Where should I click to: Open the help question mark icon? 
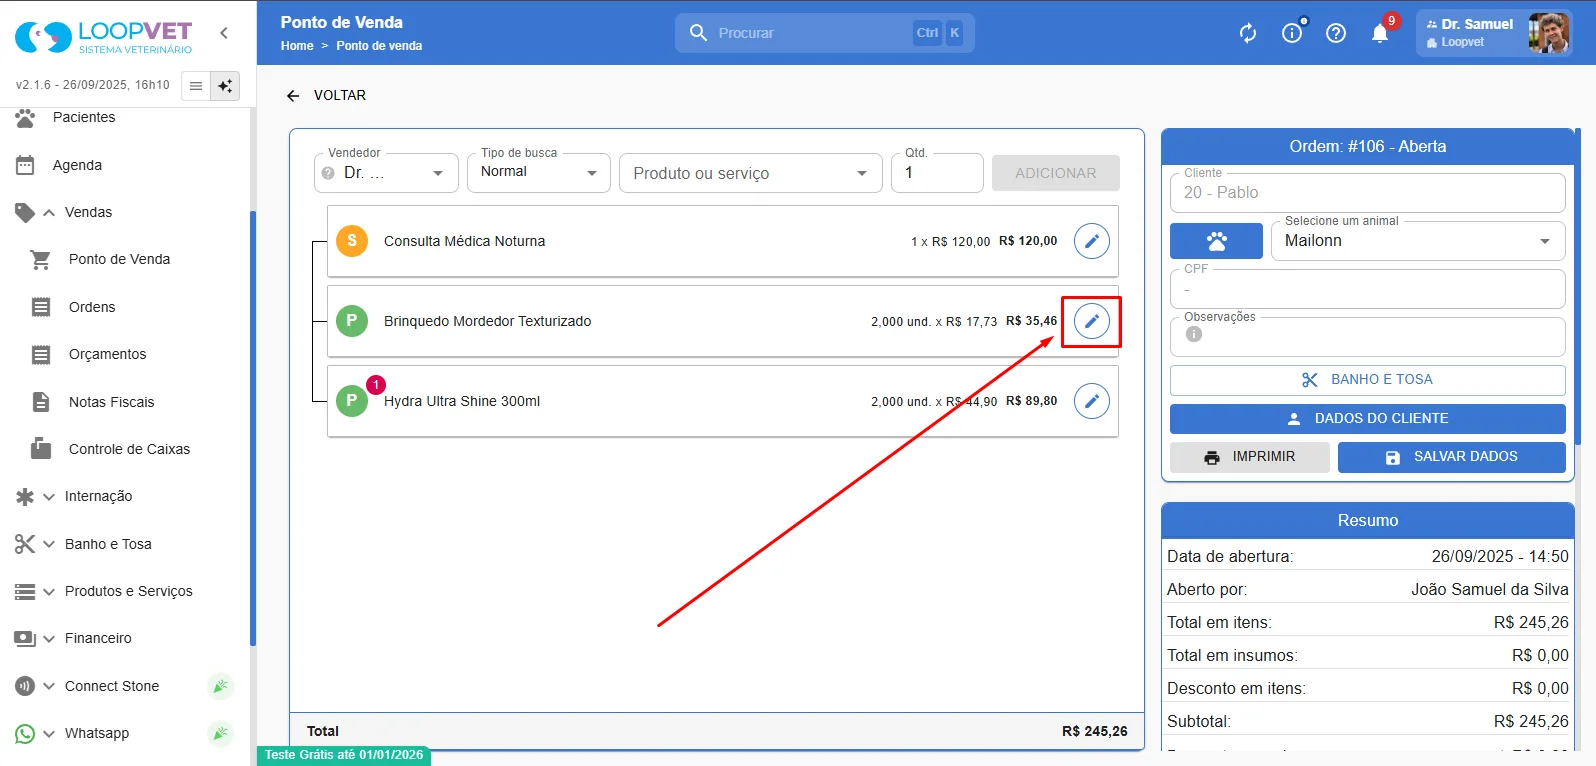pyautogui.click(x=1336, y=33)
